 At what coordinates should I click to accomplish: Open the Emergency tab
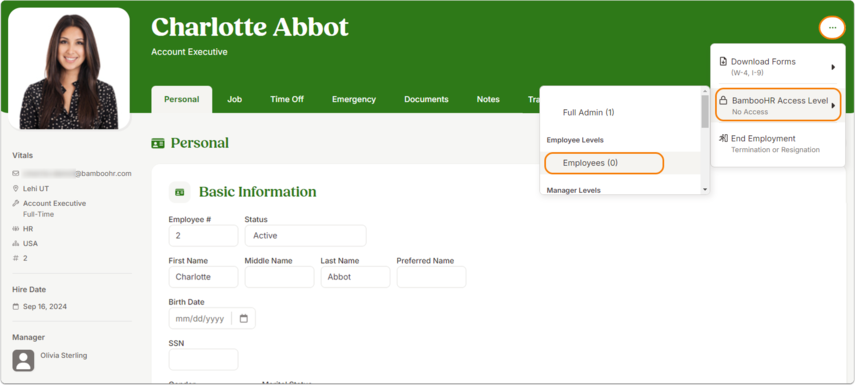point(354,99)
